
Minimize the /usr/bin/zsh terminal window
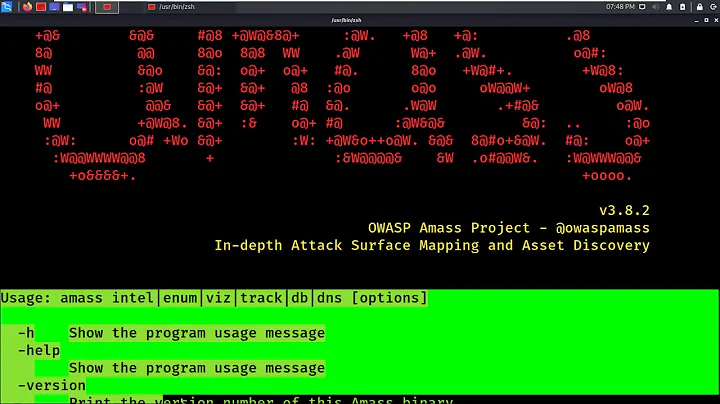point(697,20)
